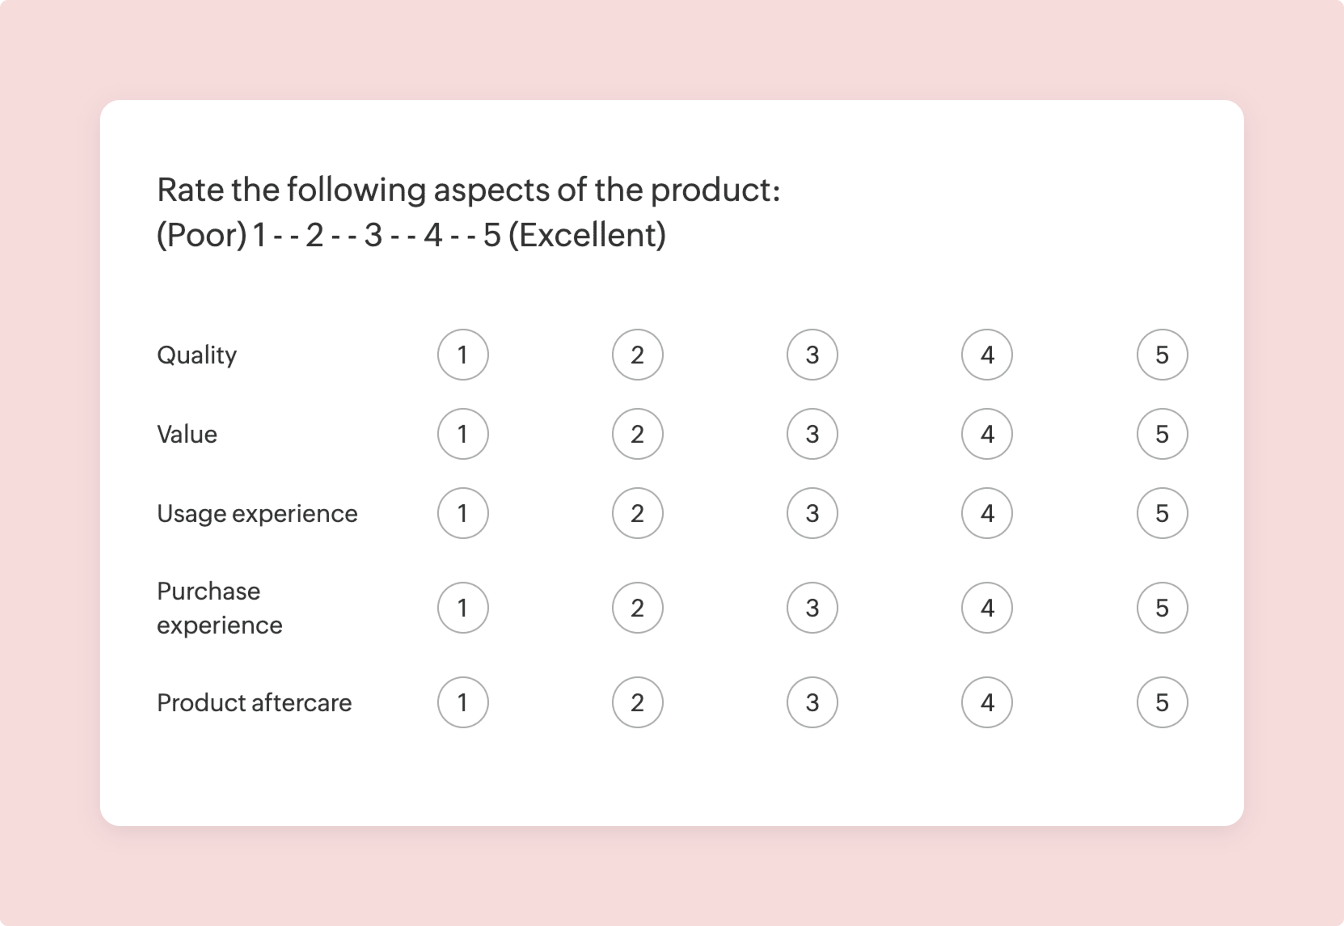Mark Product aftercare with rating 1
1344x926 pixels.
(462, 703)
